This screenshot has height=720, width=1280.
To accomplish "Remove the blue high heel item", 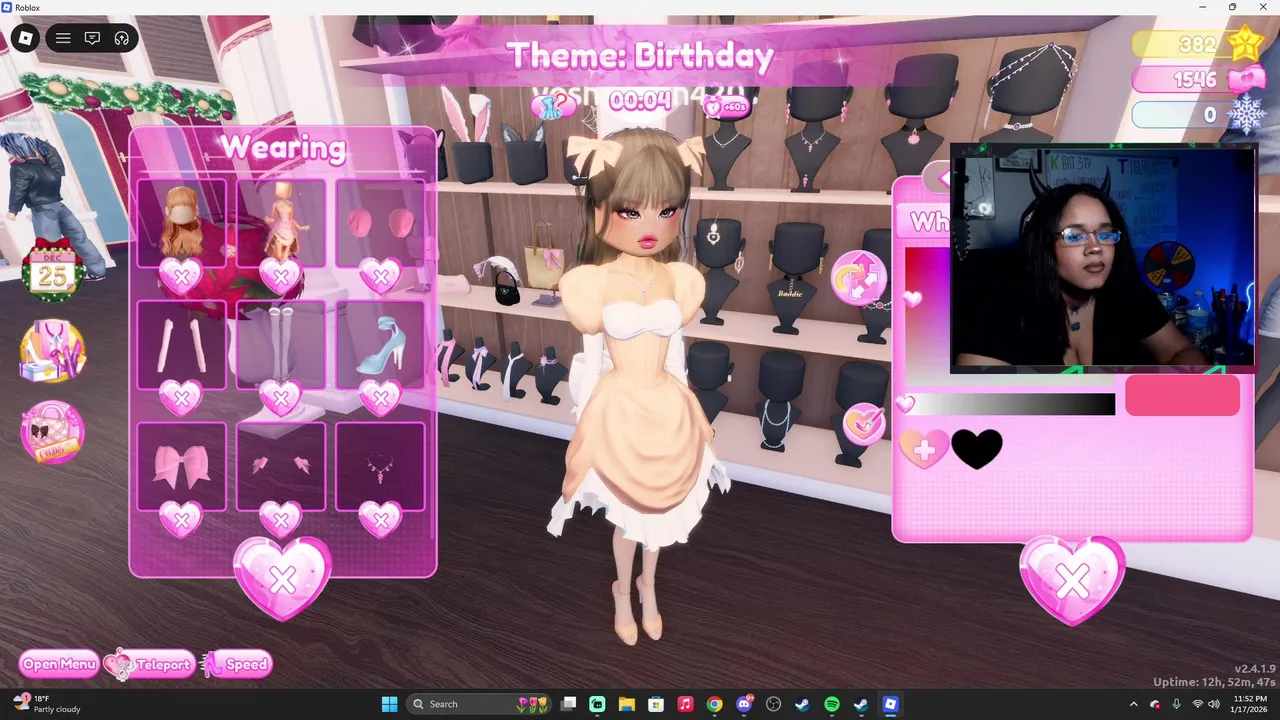I will point(380,398).
